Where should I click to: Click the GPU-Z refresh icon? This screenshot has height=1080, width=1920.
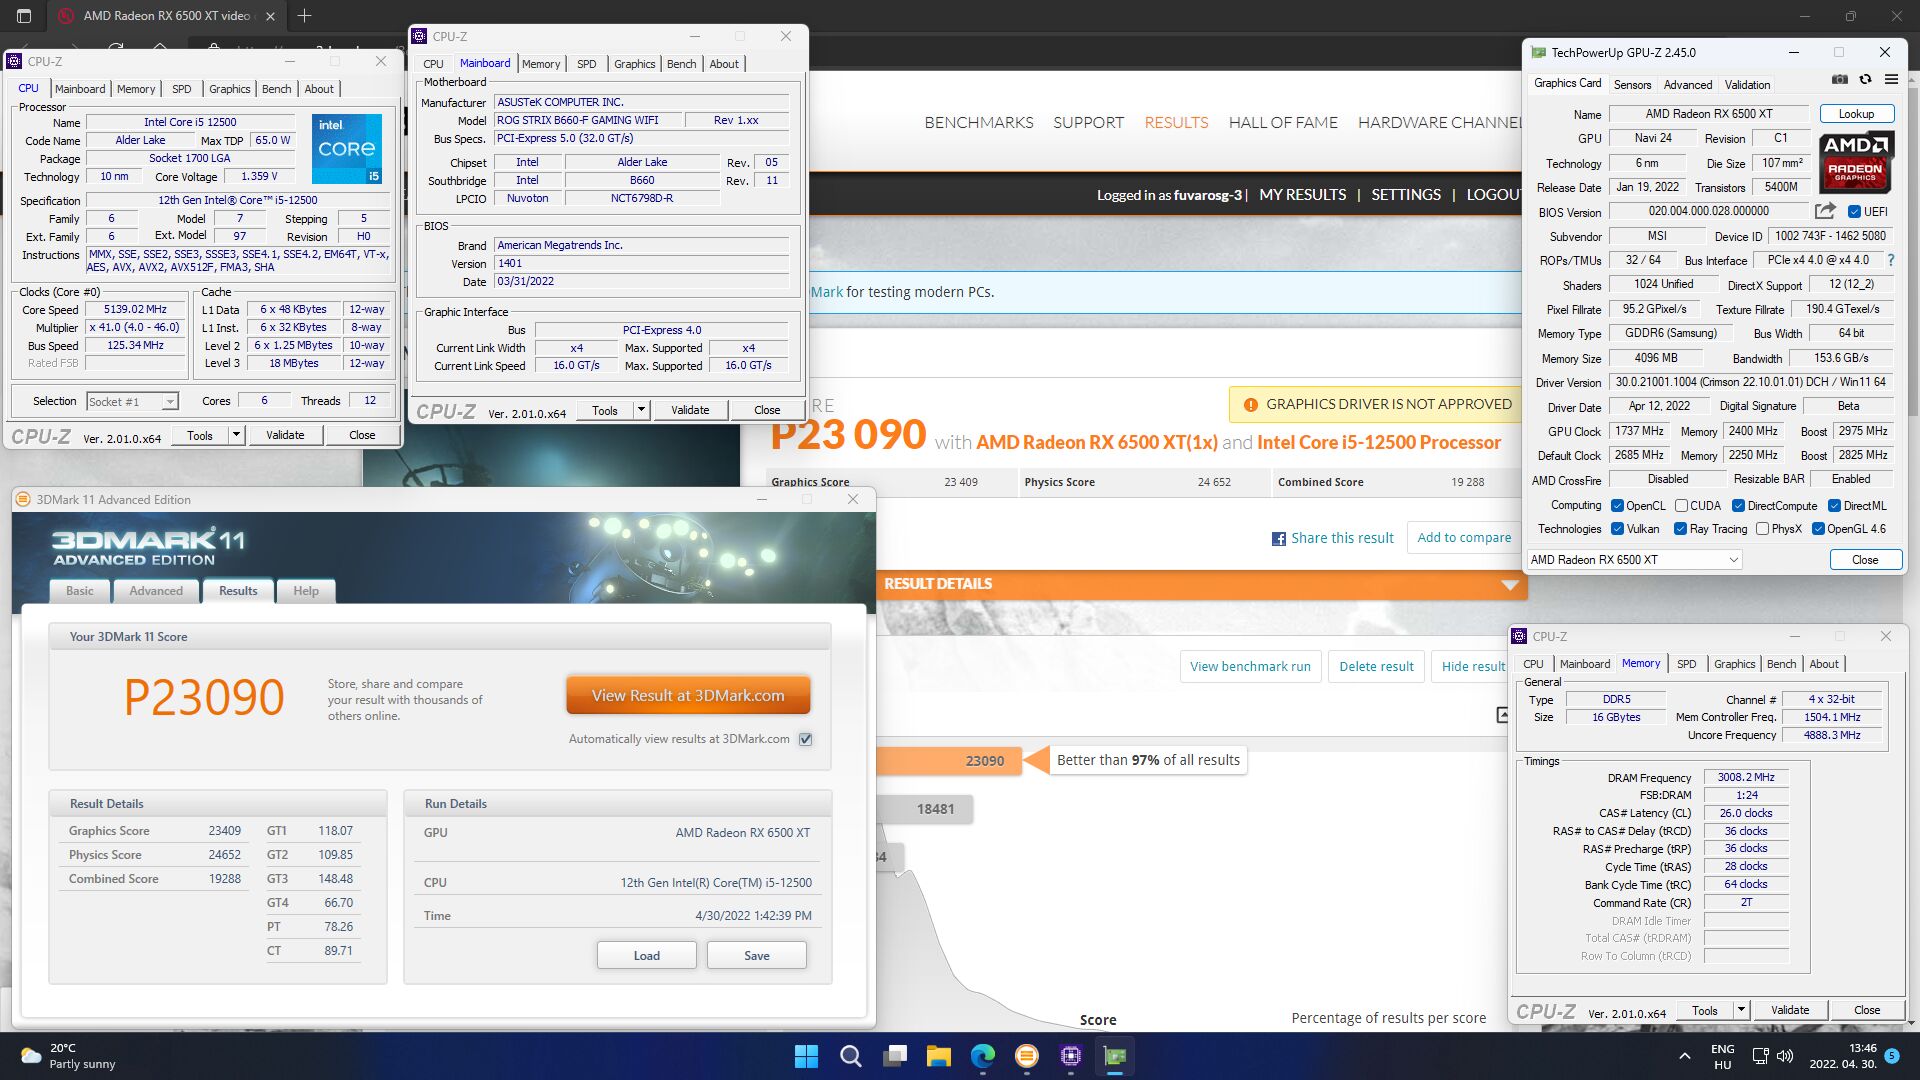(x=1865, y=80)
